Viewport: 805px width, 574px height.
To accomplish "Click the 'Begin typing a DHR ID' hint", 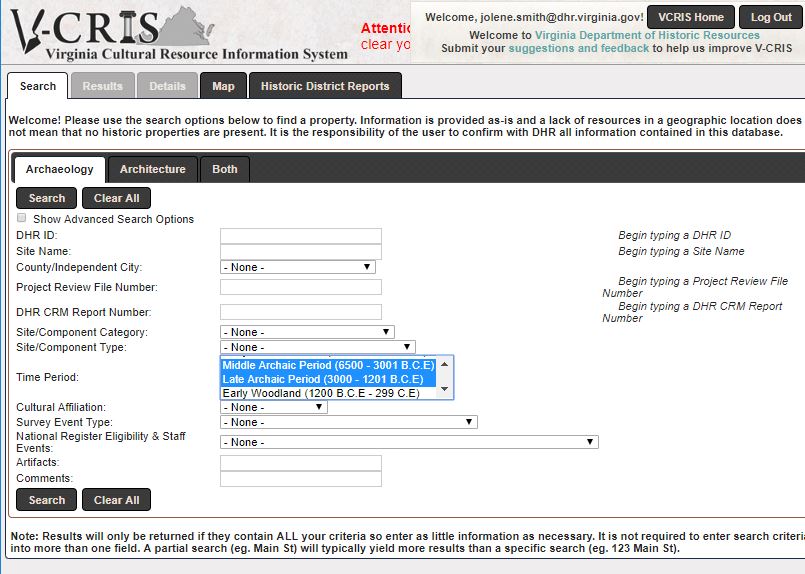I will click(674, 235).
